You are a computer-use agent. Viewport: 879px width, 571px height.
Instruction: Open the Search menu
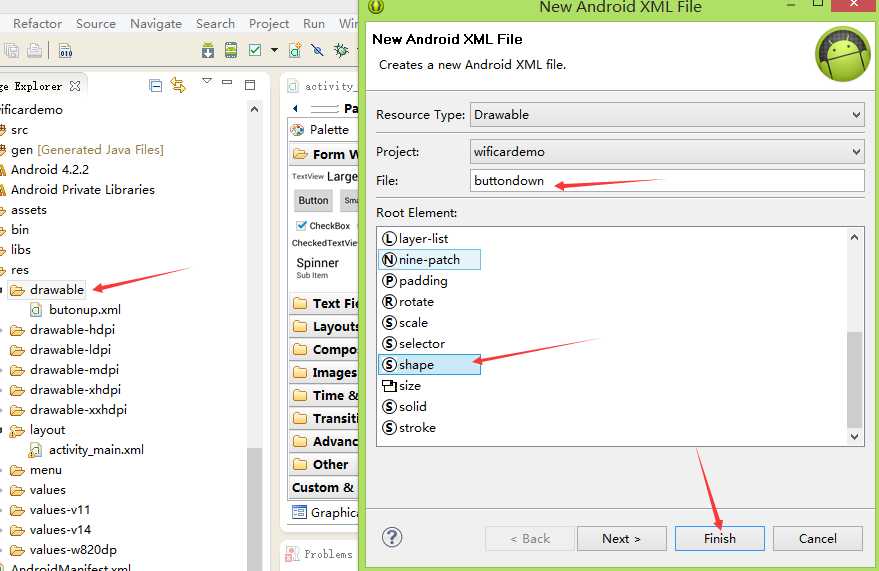215,24
